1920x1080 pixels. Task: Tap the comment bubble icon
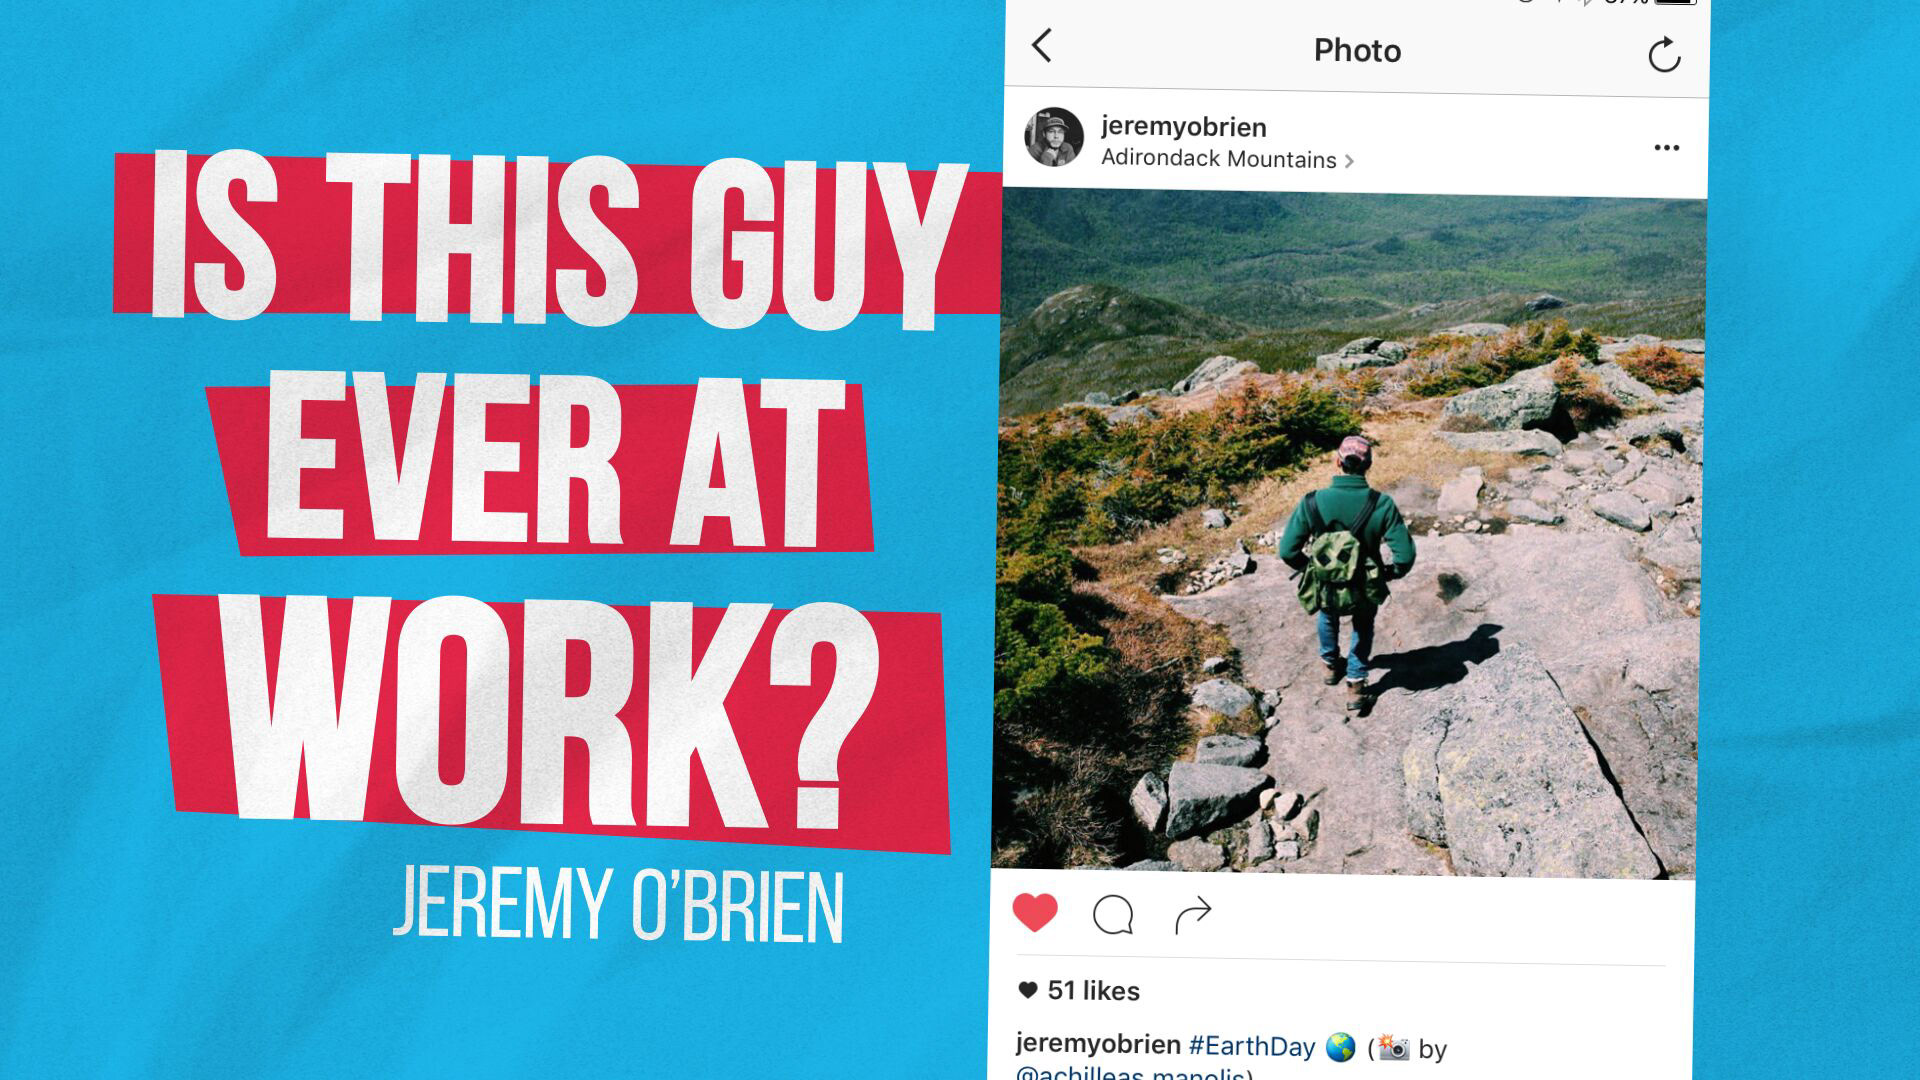coord(1113,914)
